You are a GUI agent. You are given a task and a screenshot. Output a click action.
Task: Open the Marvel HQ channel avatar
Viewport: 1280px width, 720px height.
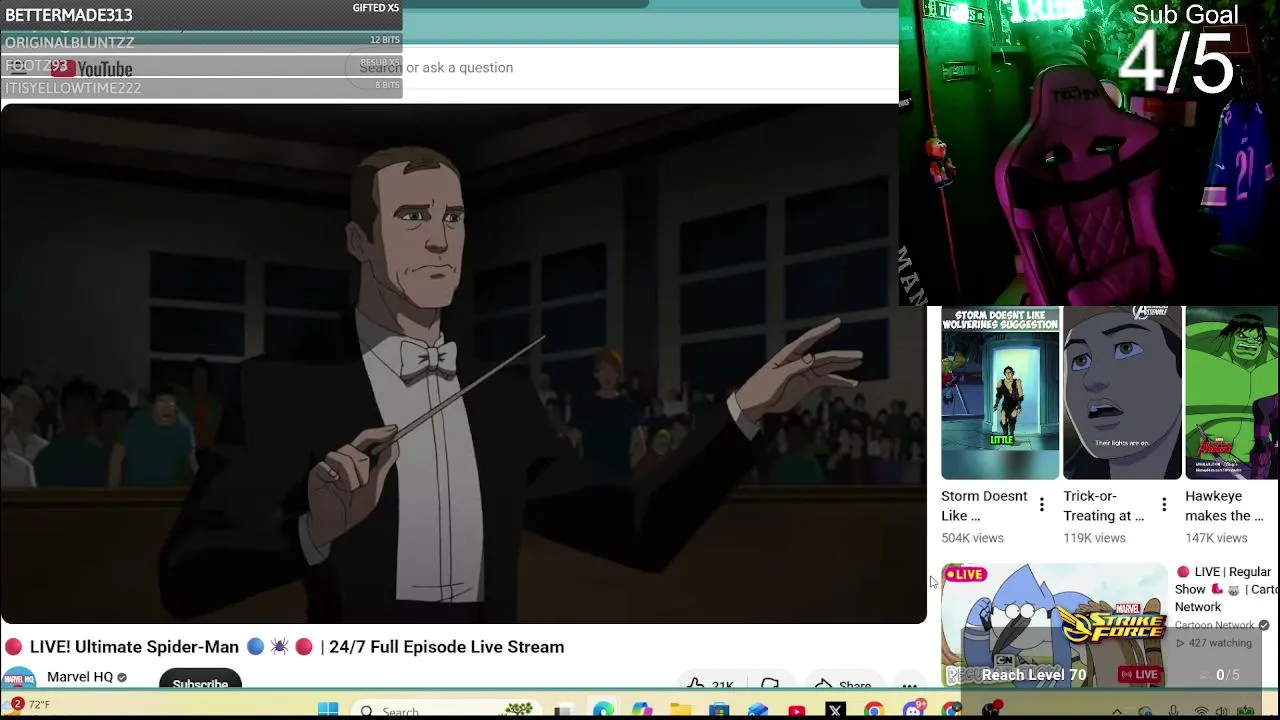point(19,678)
